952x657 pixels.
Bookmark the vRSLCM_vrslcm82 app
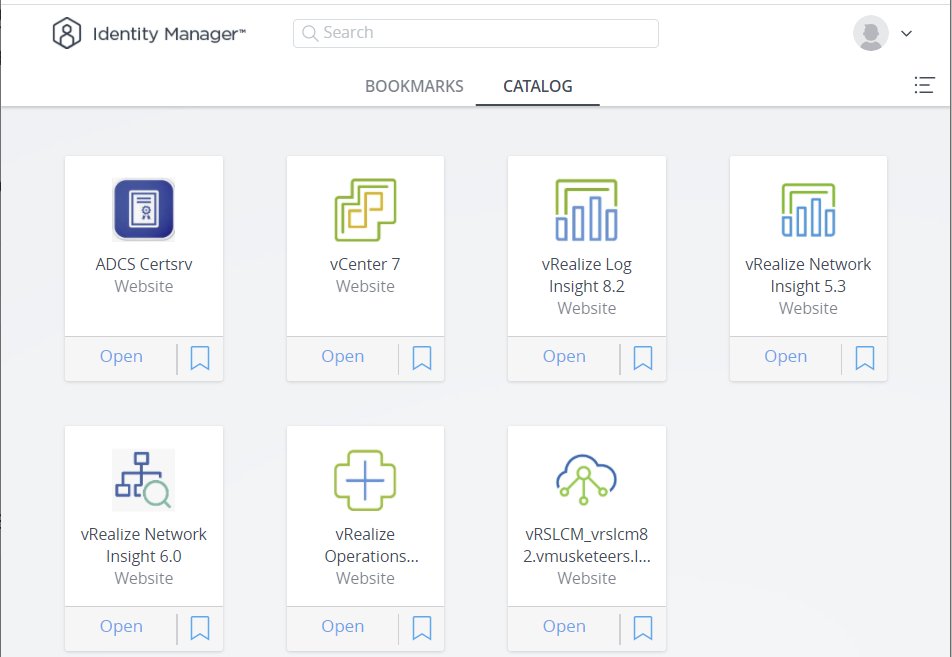coord(643,628)
